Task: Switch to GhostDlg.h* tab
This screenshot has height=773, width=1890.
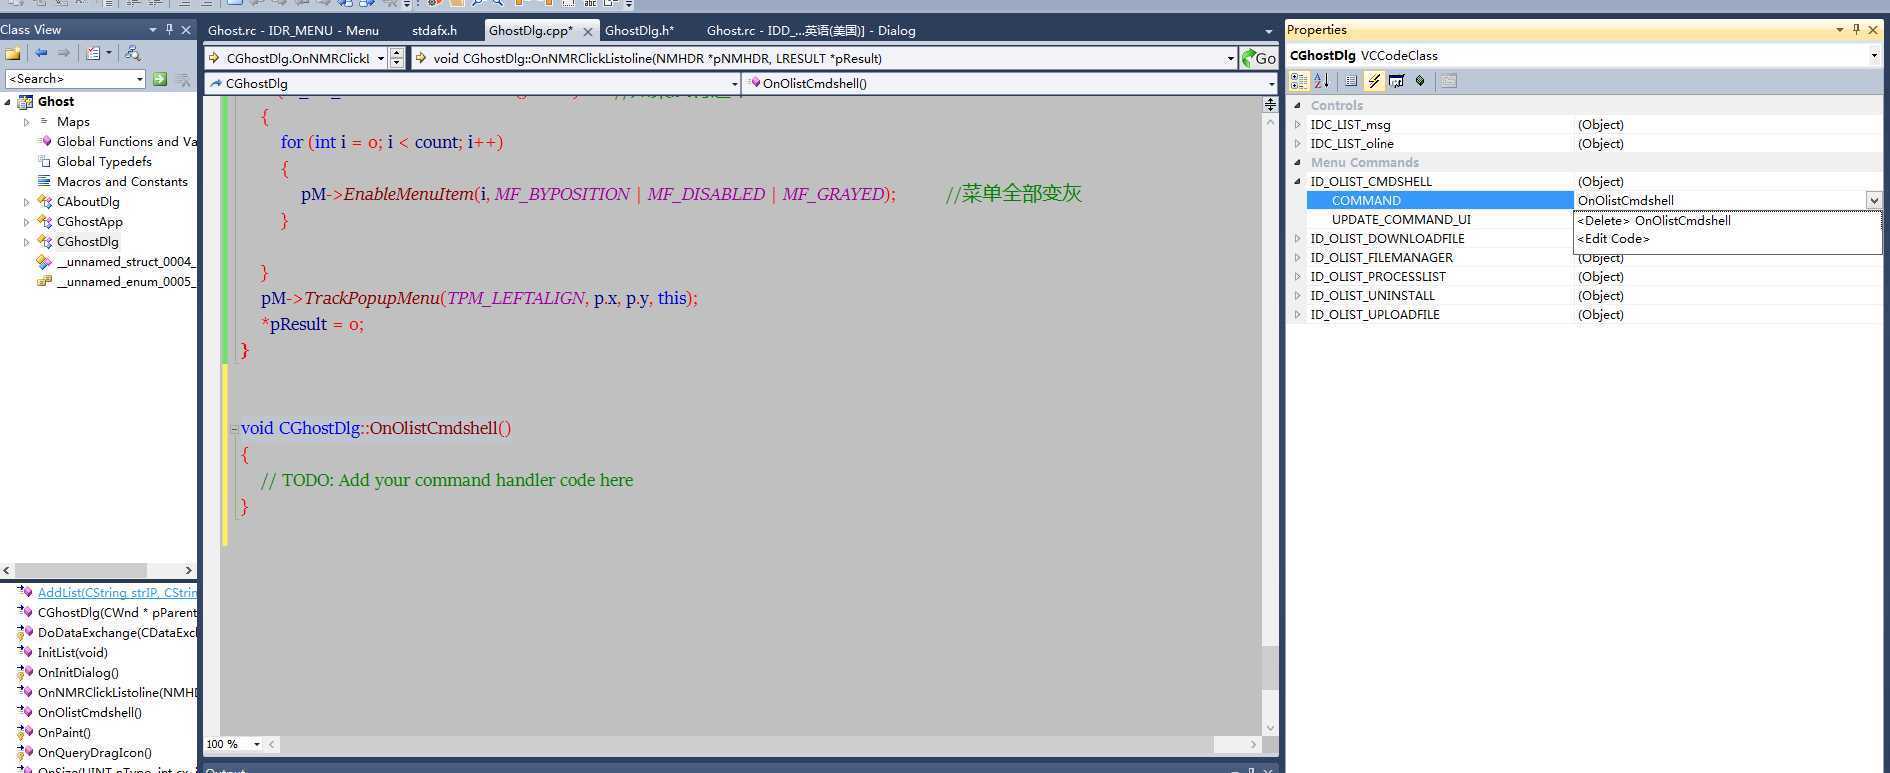Action: tap(639, 31)
